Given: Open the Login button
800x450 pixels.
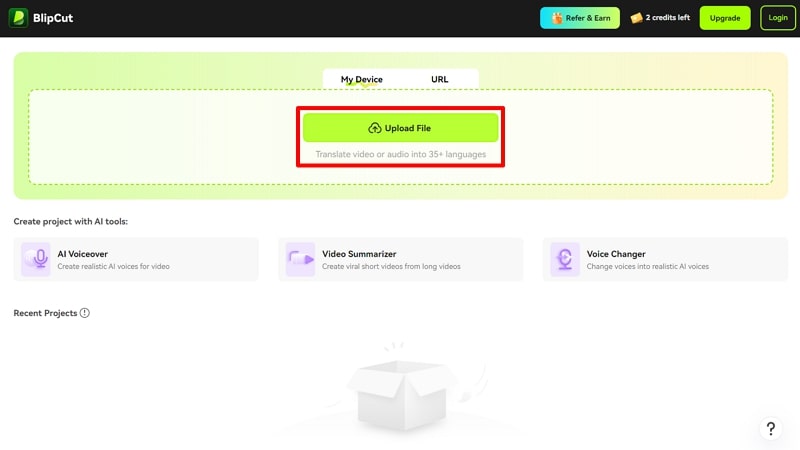Looking at the screenshot, I should (x=776, y=18).
